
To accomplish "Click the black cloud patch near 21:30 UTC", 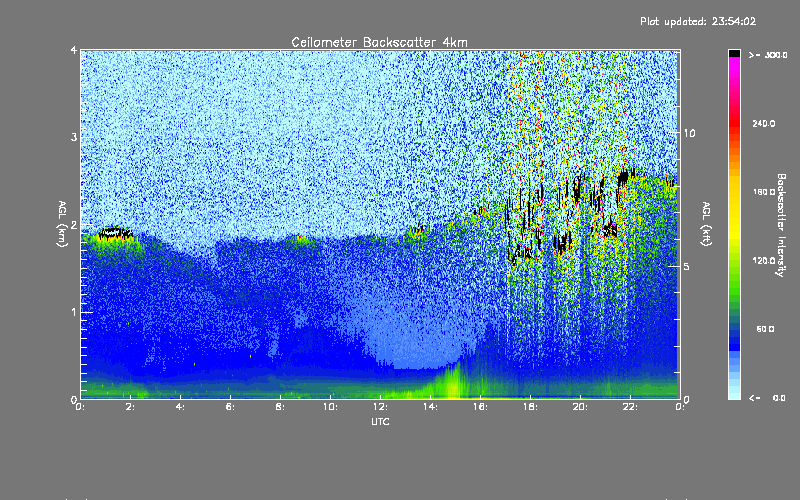I will [623, 178].
